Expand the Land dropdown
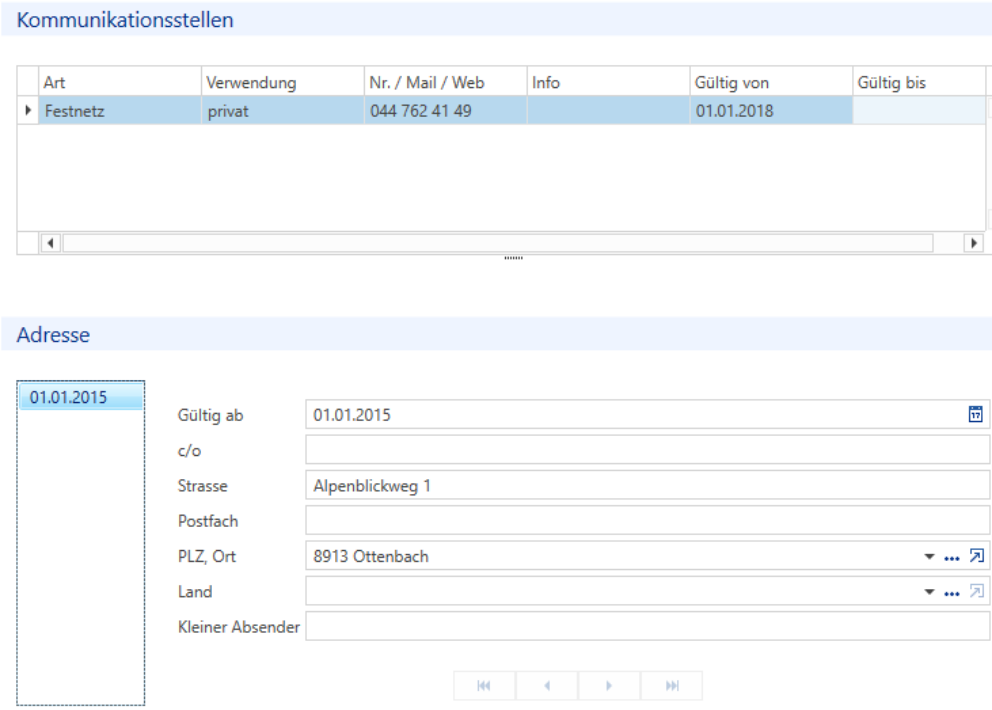992x710 pixels. (x=929, y=592)
